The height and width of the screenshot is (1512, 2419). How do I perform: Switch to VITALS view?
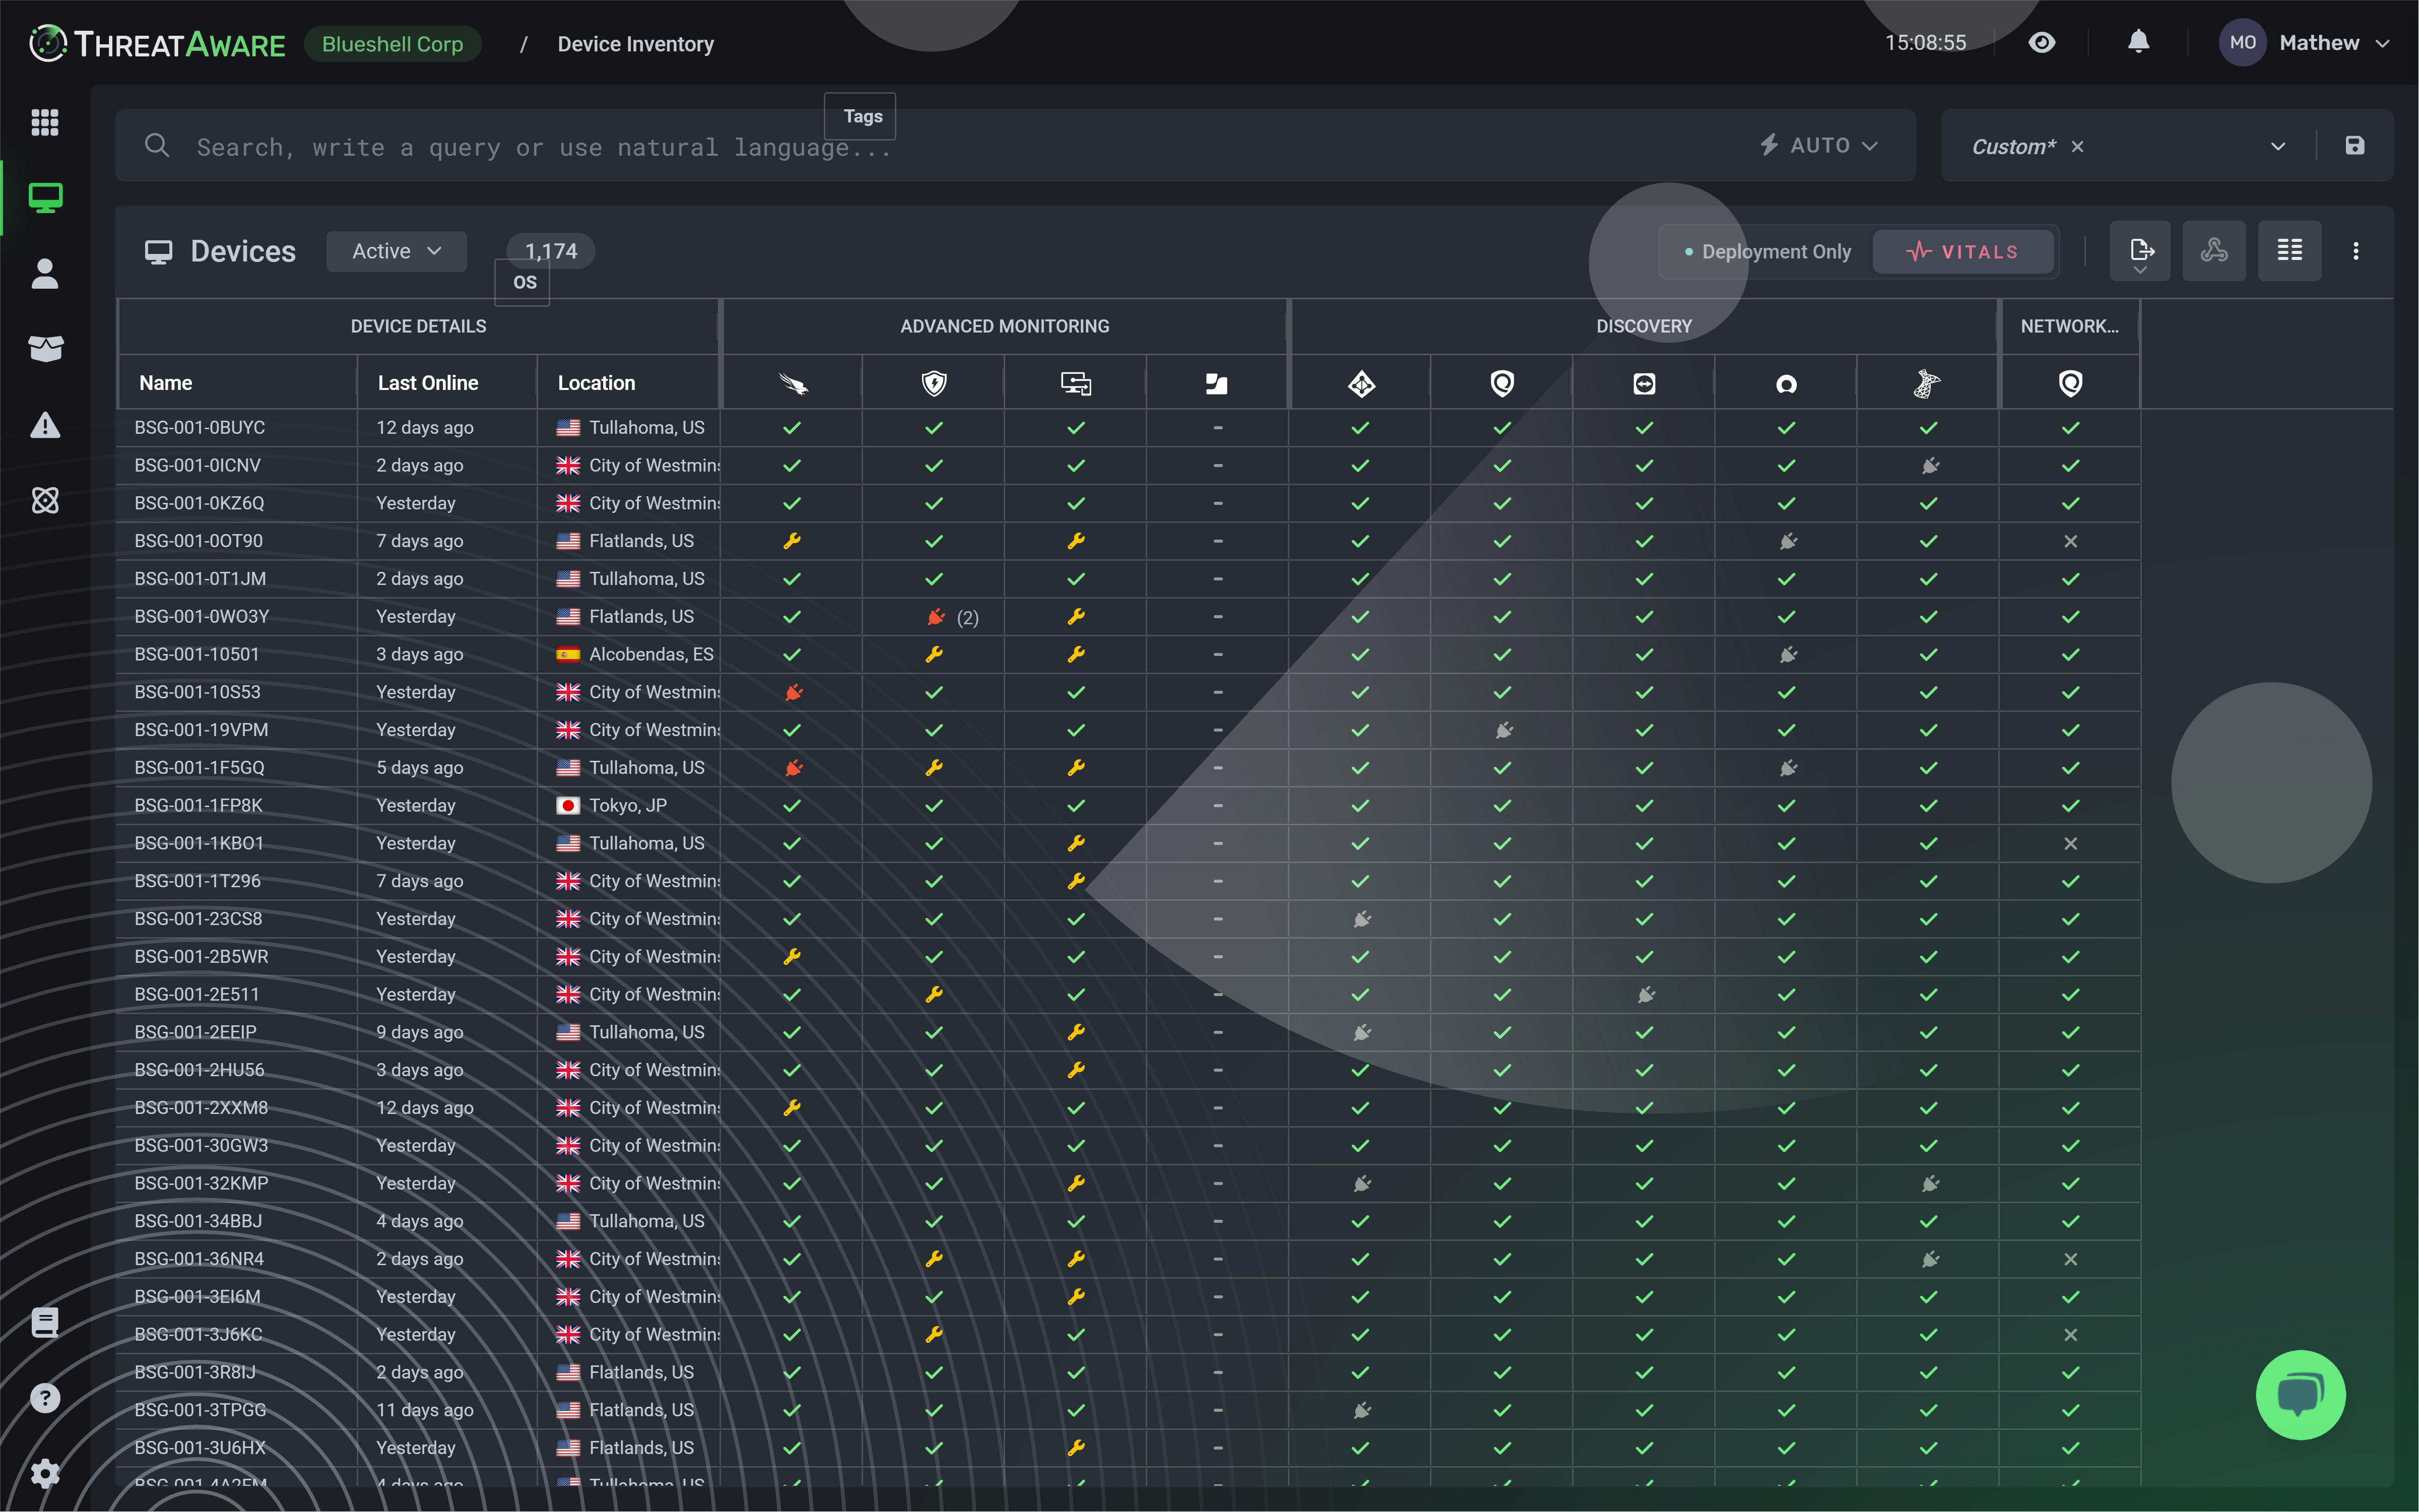(1963, 252)
